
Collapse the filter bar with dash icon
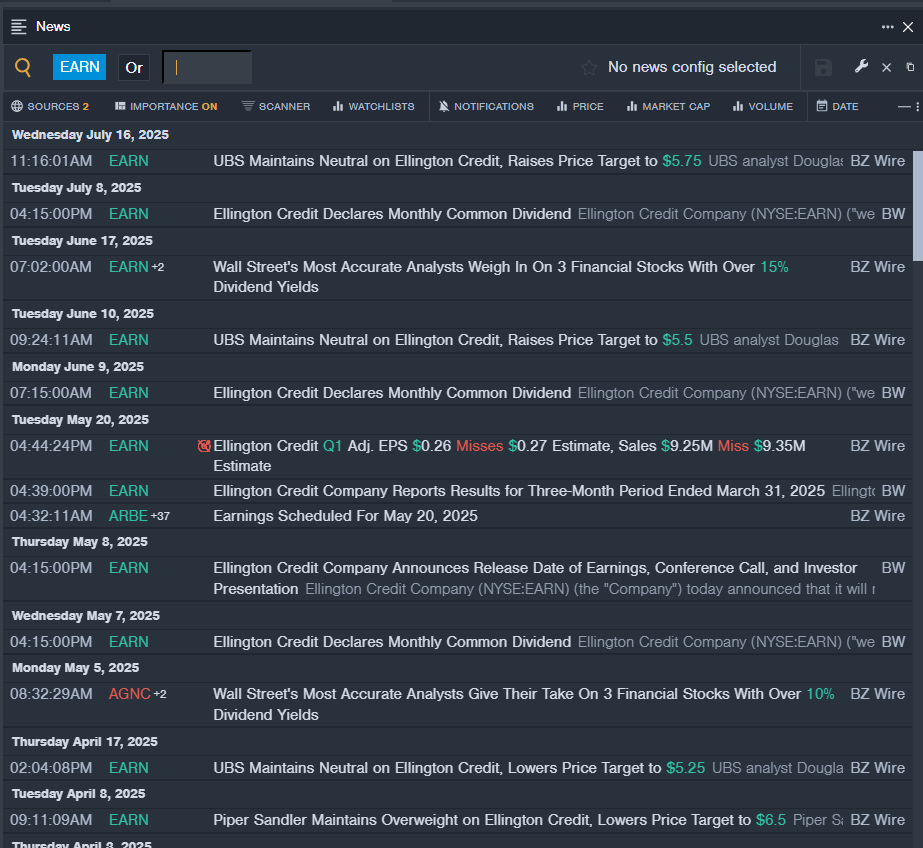(904, 107)
